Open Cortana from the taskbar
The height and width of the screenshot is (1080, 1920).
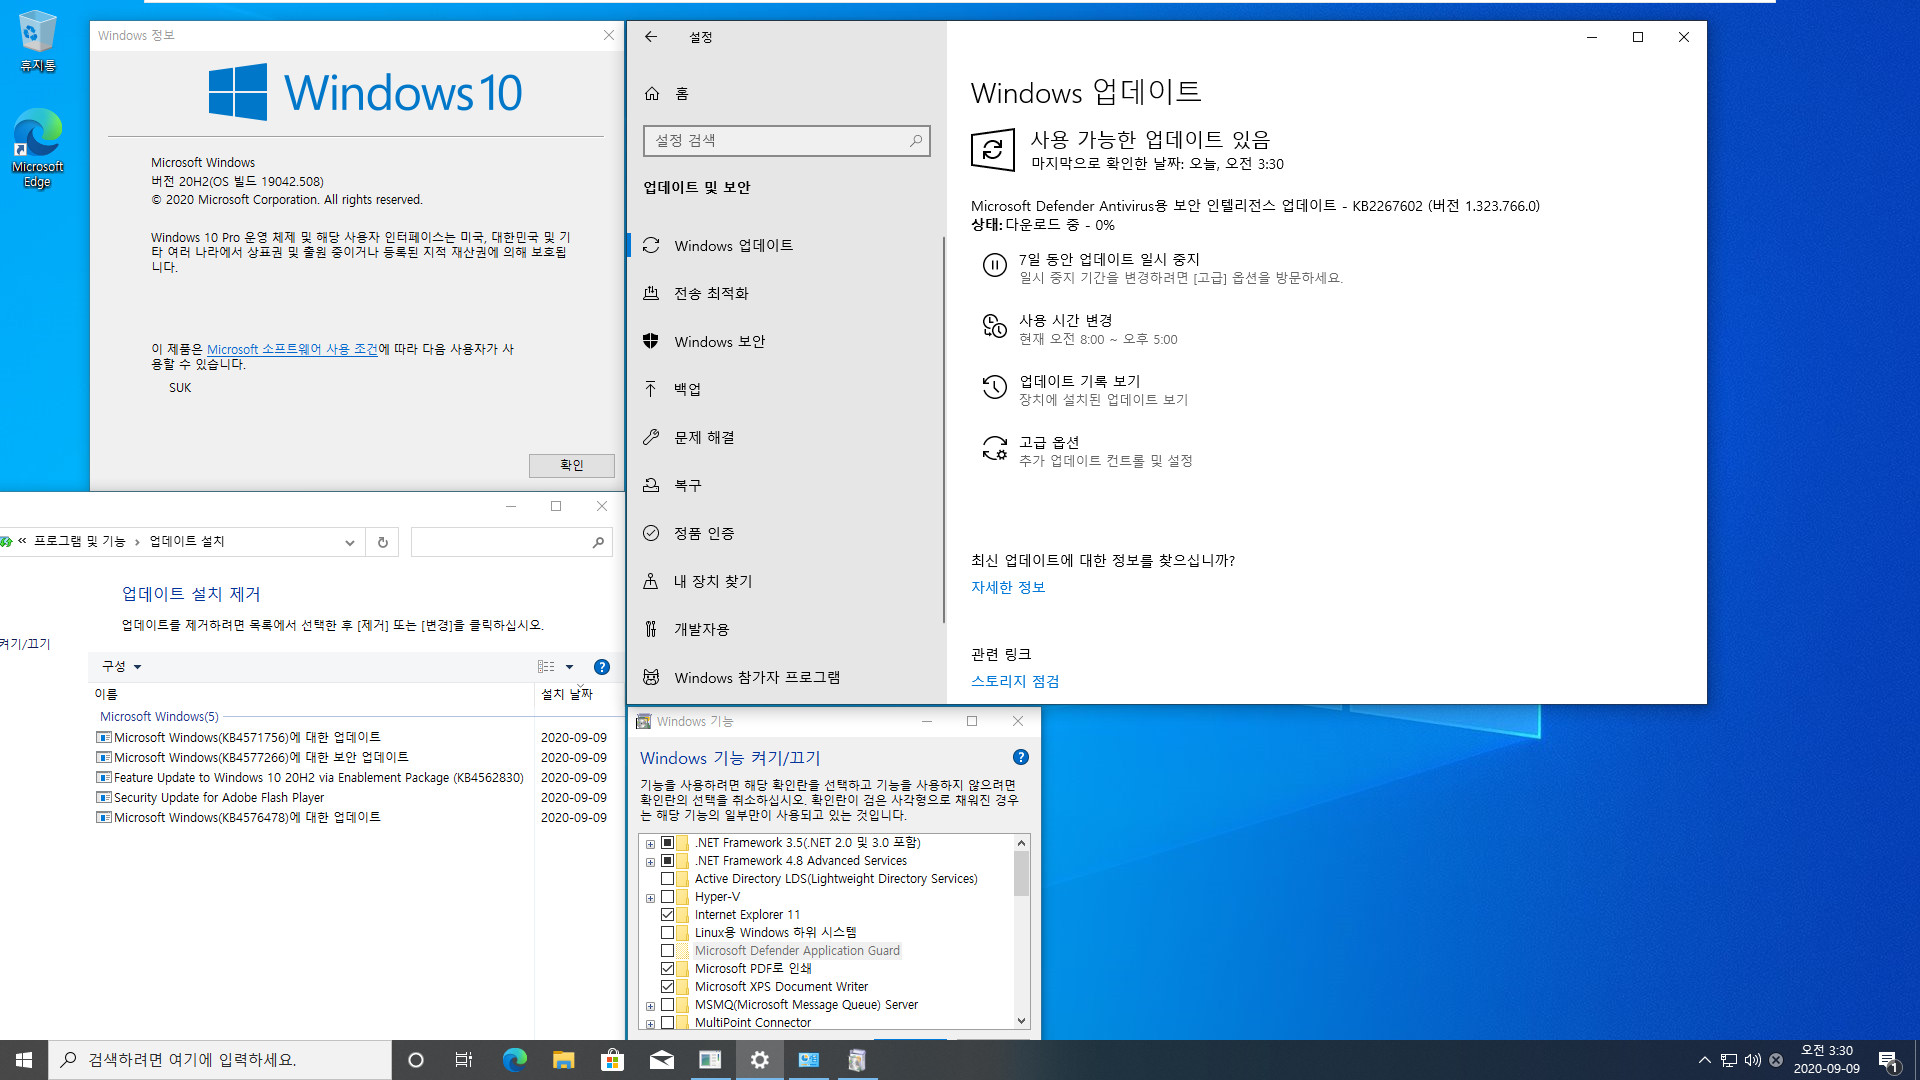point(416,1060)
